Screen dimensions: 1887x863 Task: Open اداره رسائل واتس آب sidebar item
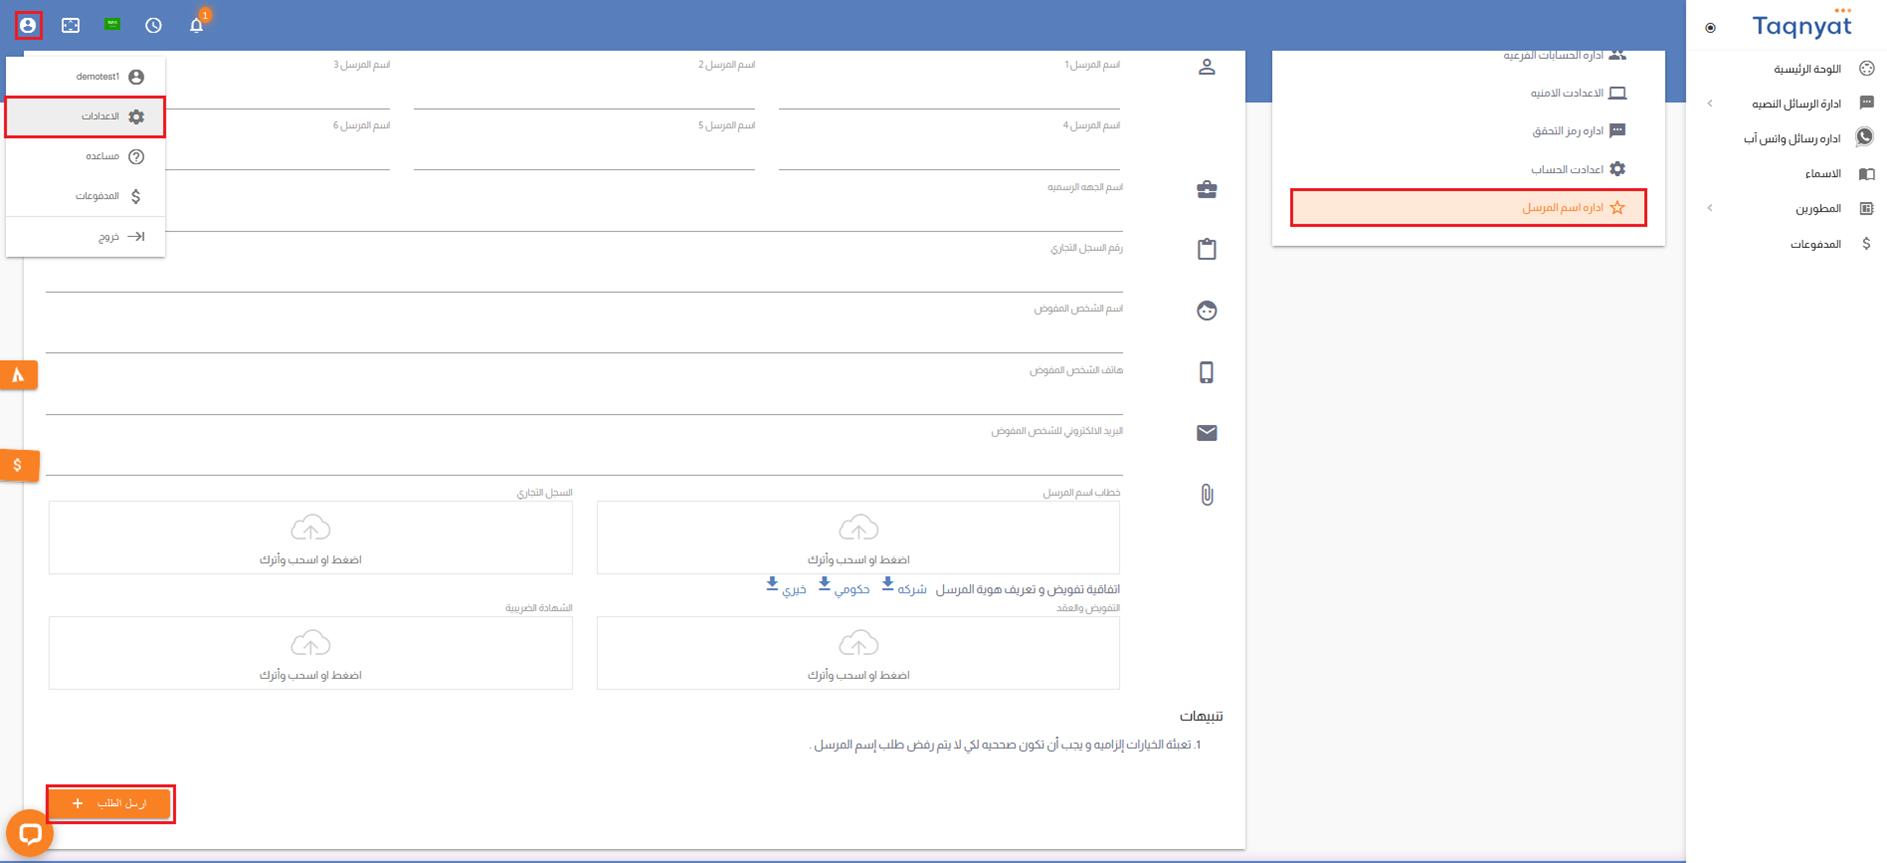1792,139
